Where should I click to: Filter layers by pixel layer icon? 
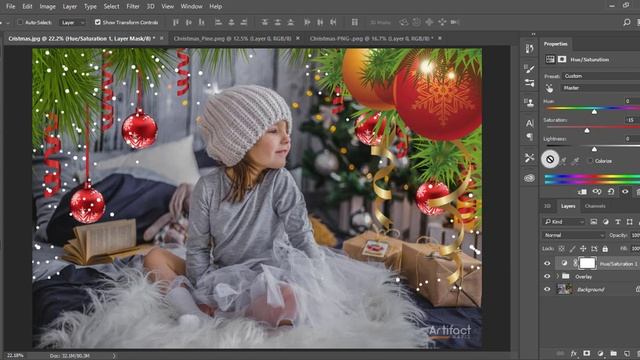coord(594,222)
